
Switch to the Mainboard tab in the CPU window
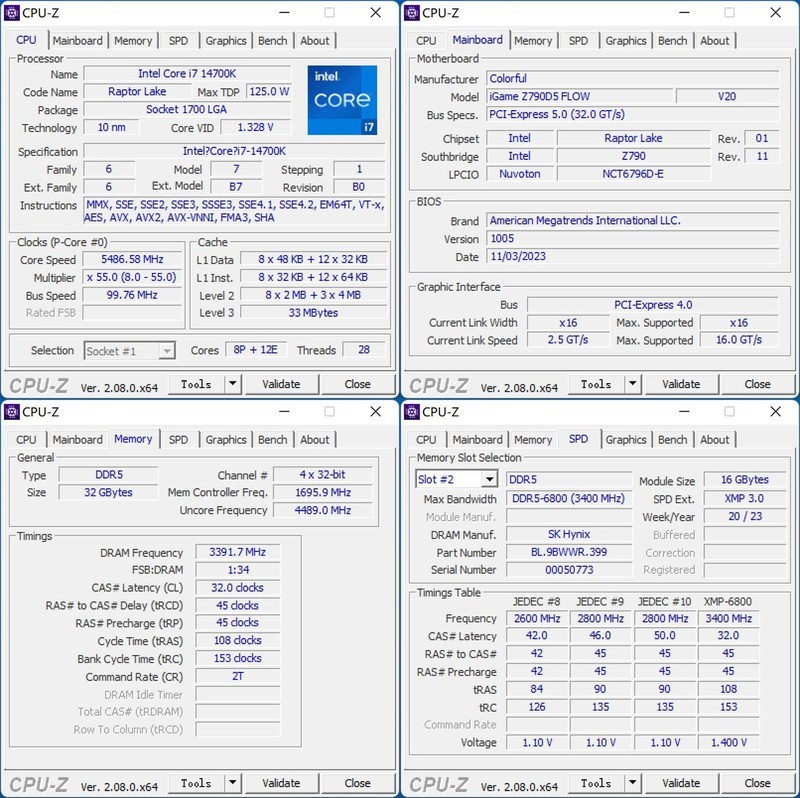click(x=78, y=40)
